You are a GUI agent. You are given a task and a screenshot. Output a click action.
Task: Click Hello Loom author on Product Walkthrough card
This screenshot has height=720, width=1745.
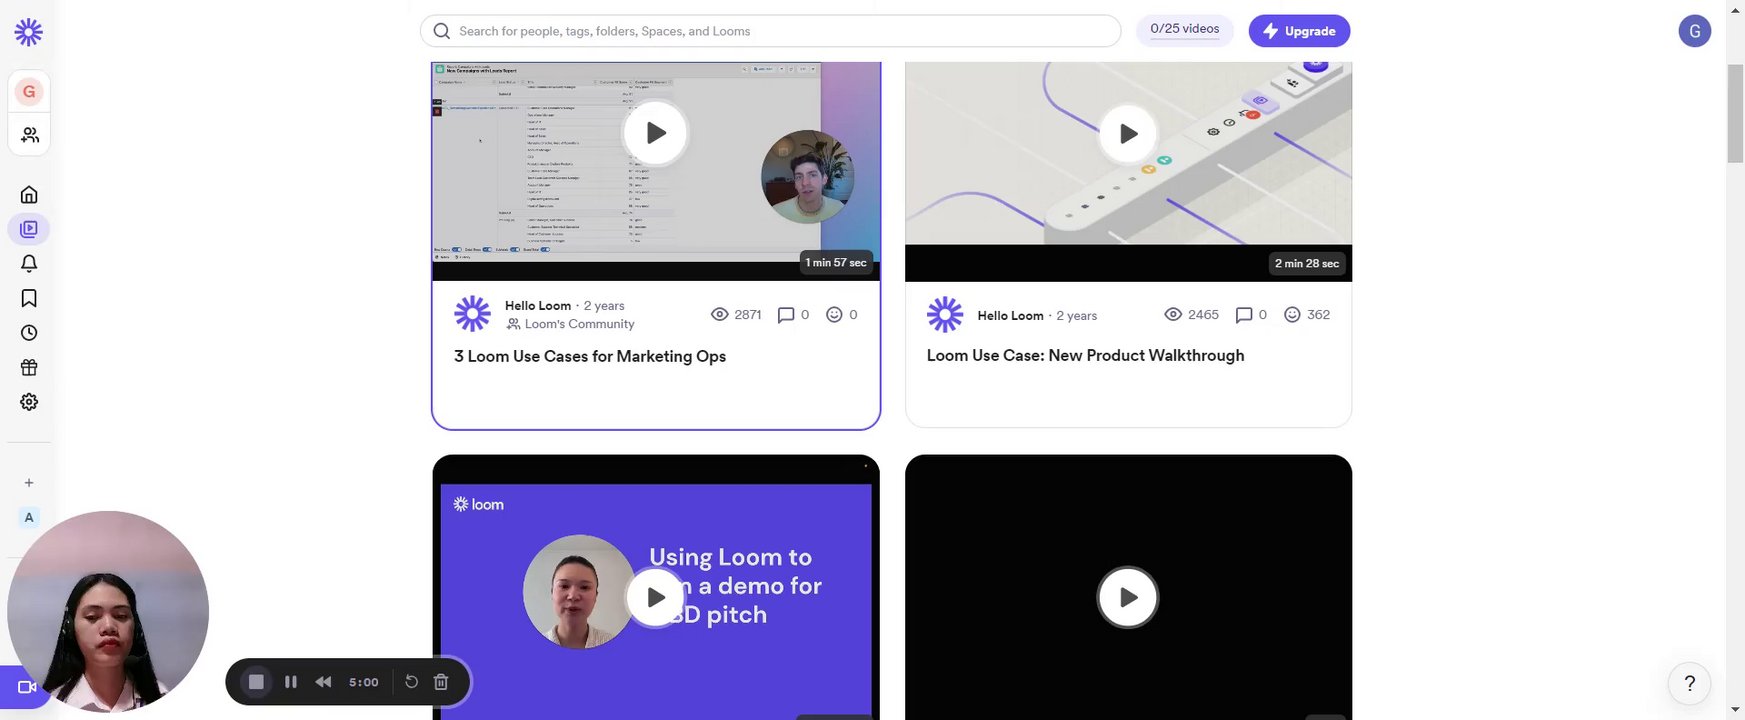point(1010,315)
